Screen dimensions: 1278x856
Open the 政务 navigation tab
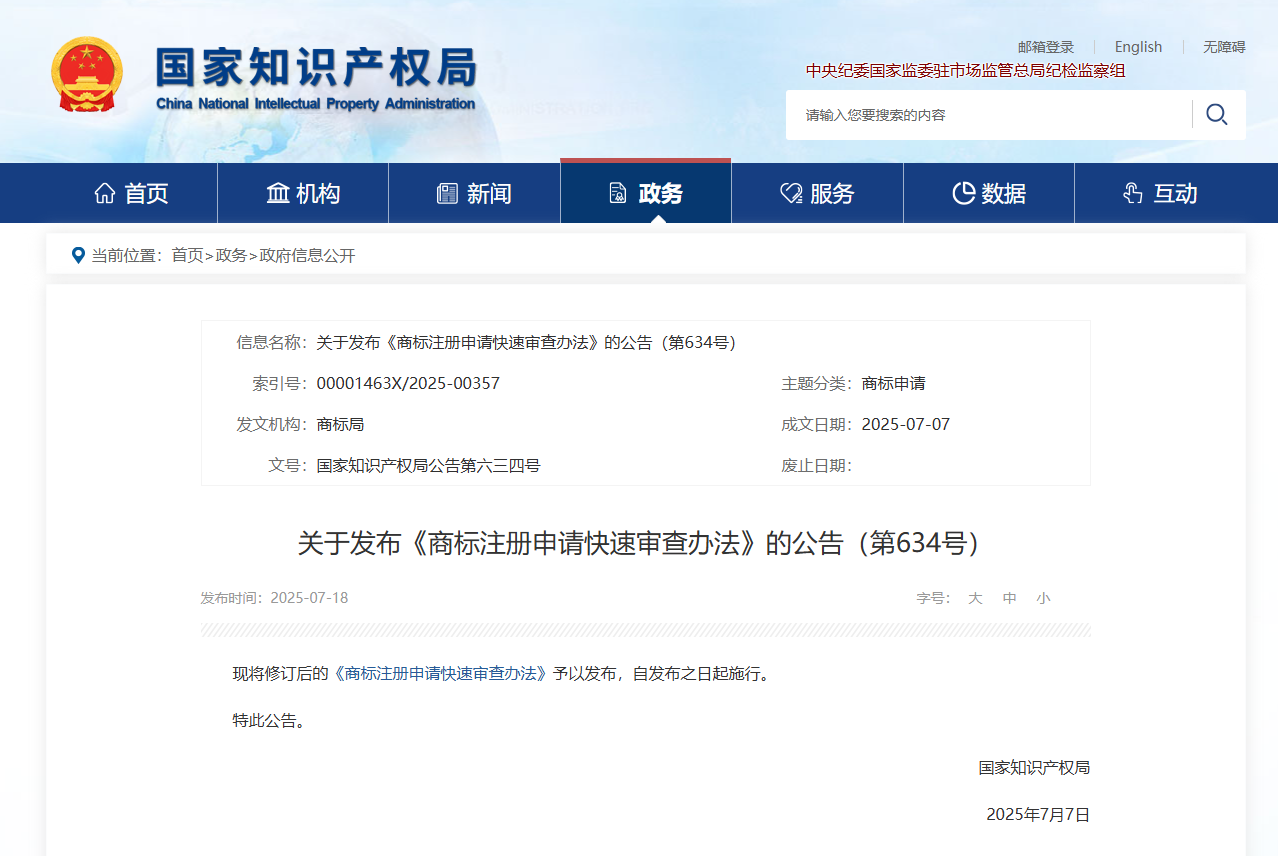click(x=646, y=193)
